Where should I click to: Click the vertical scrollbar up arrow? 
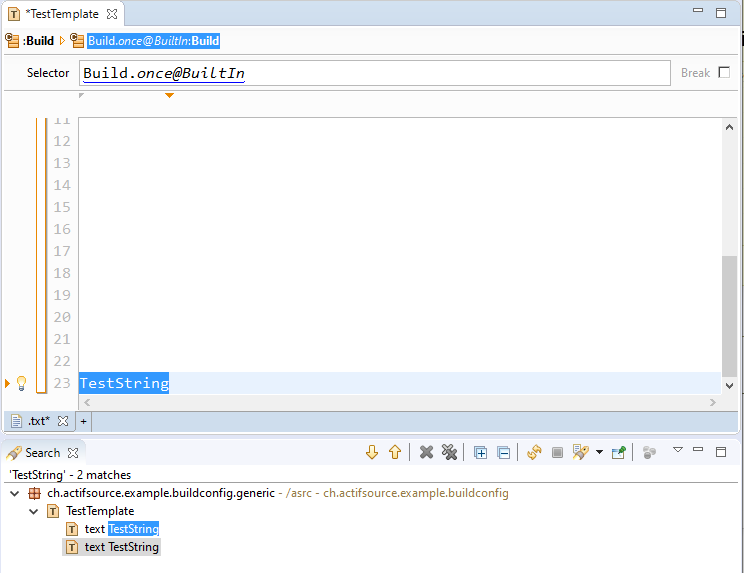[x=729, y=127]
